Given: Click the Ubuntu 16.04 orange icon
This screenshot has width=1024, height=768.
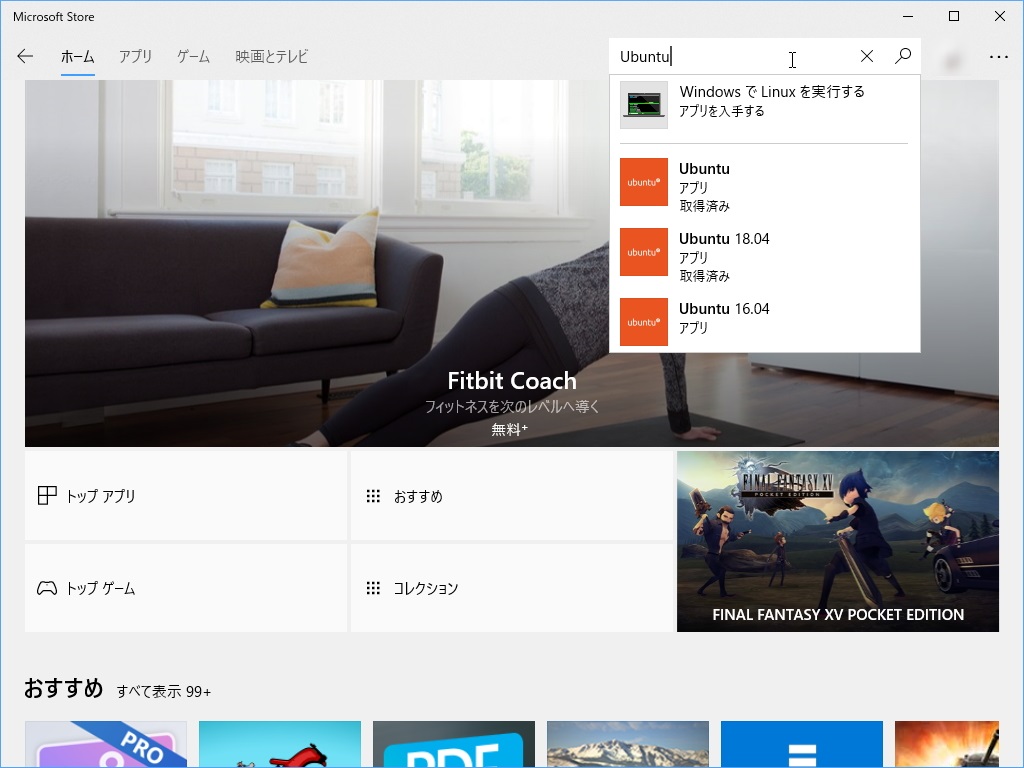Looking at the screenshot, I should (643, 322).
